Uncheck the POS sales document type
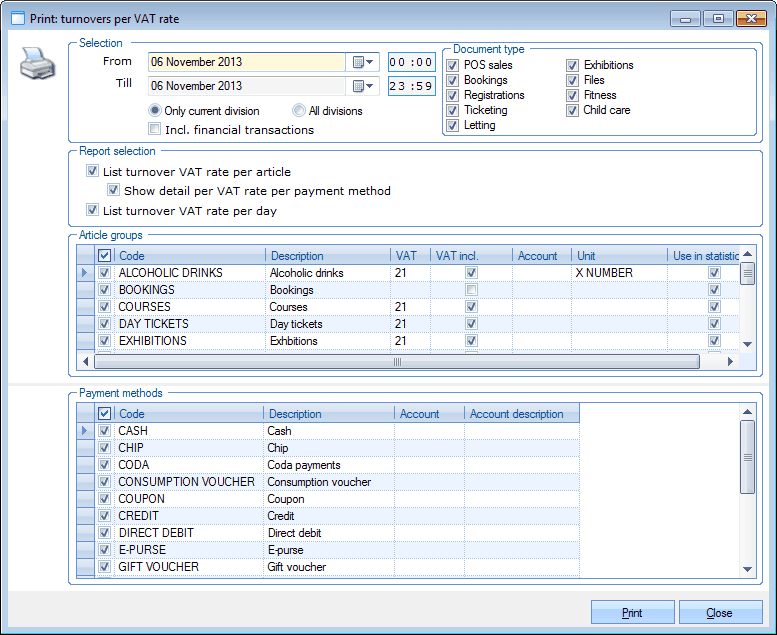This screenshot has height=635, width=777. pyautogui.click(x=454, y=65)
